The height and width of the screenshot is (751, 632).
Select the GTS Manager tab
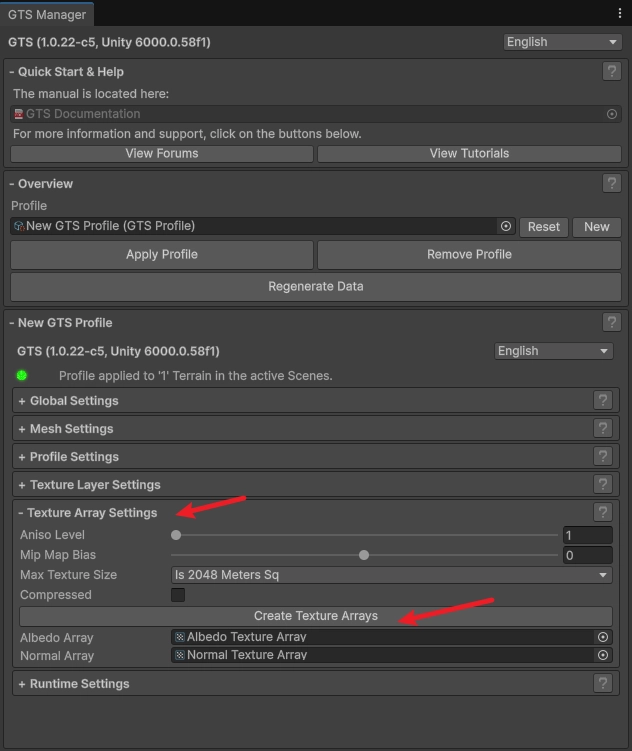tap(46, 14)
